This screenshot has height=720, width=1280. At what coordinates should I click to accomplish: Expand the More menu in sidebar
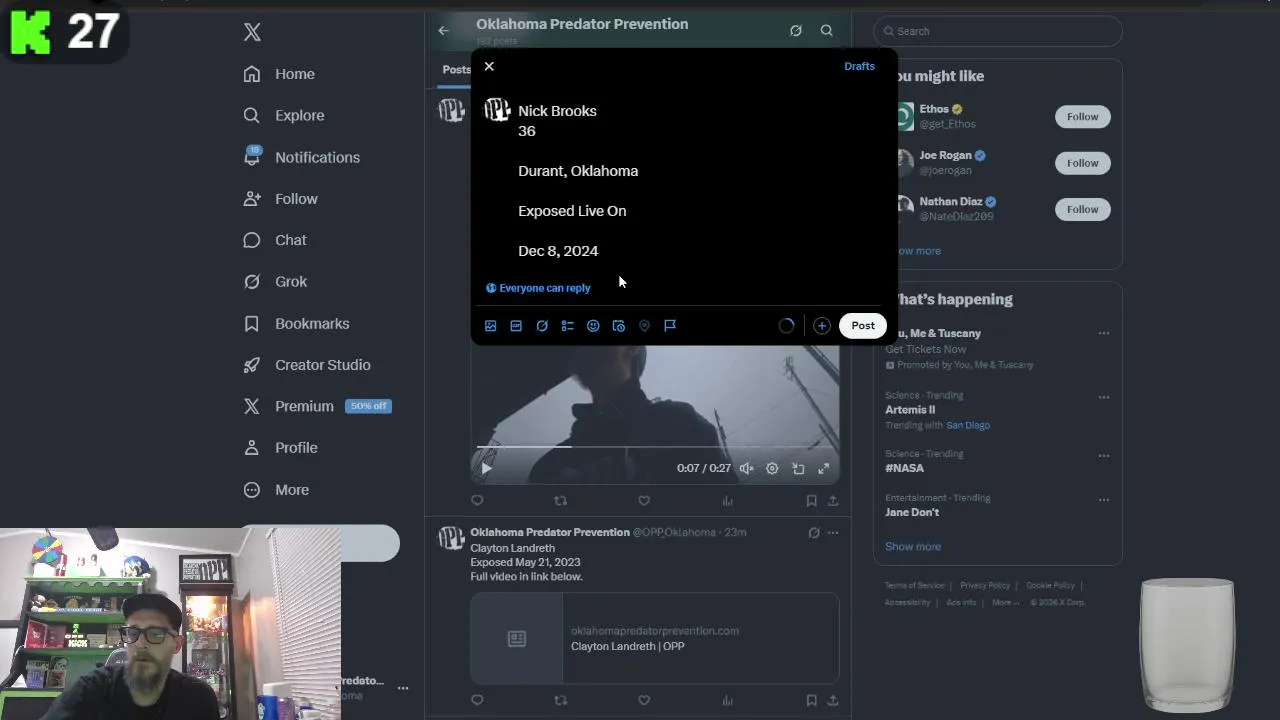tap(276, 490)
